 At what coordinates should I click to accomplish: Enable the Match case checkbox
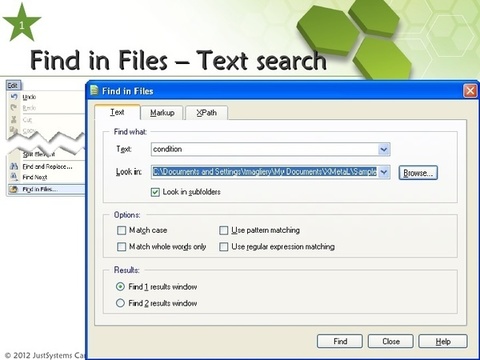click(122, 230)
